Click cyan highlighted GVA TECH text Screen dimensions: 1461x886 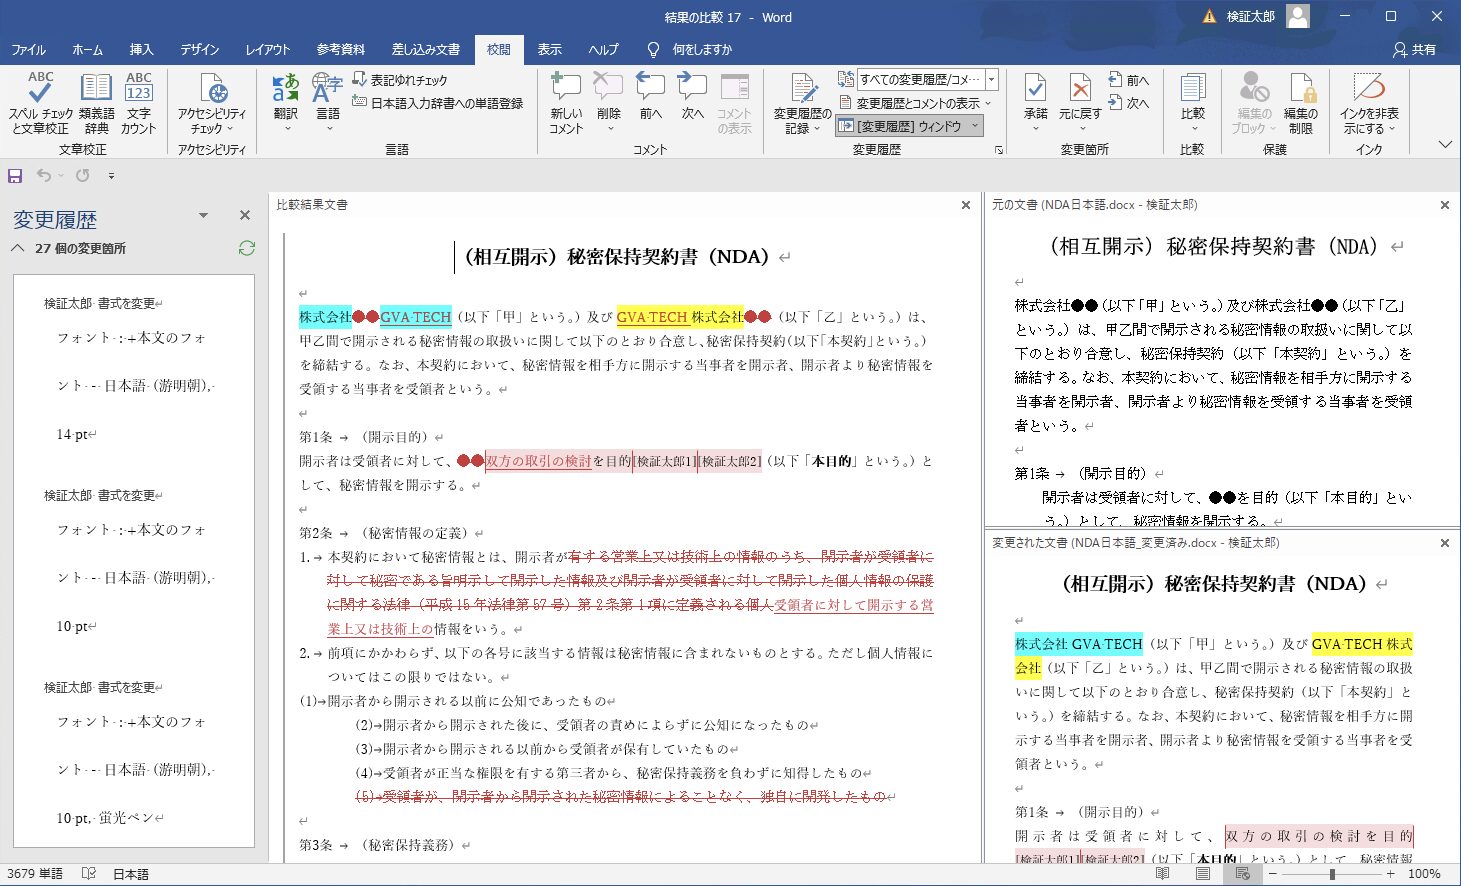point(416,317)
